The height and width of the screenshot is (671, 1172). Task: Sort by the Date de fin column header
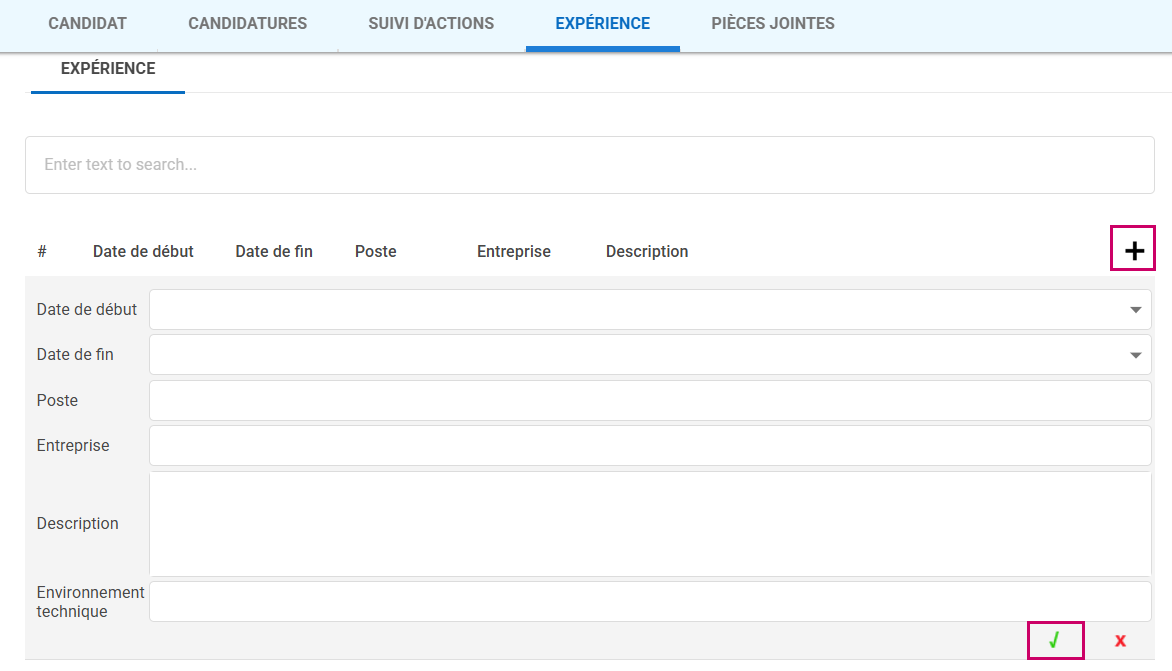point(274,252)
